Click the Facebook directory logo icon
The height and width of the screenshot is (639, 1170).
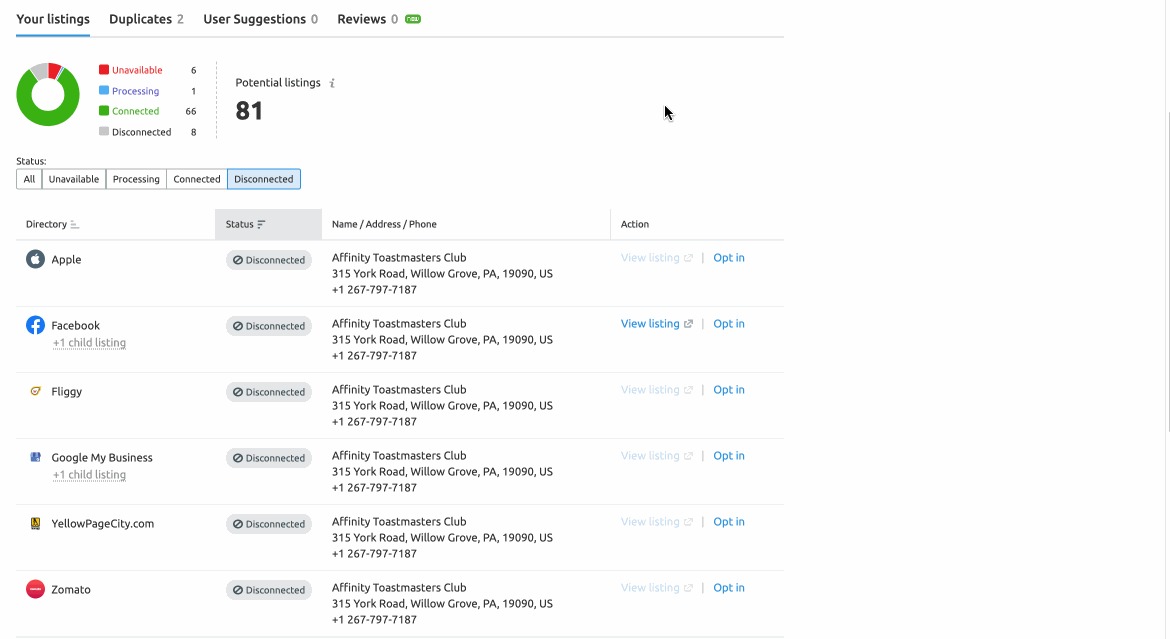[35, 325]
